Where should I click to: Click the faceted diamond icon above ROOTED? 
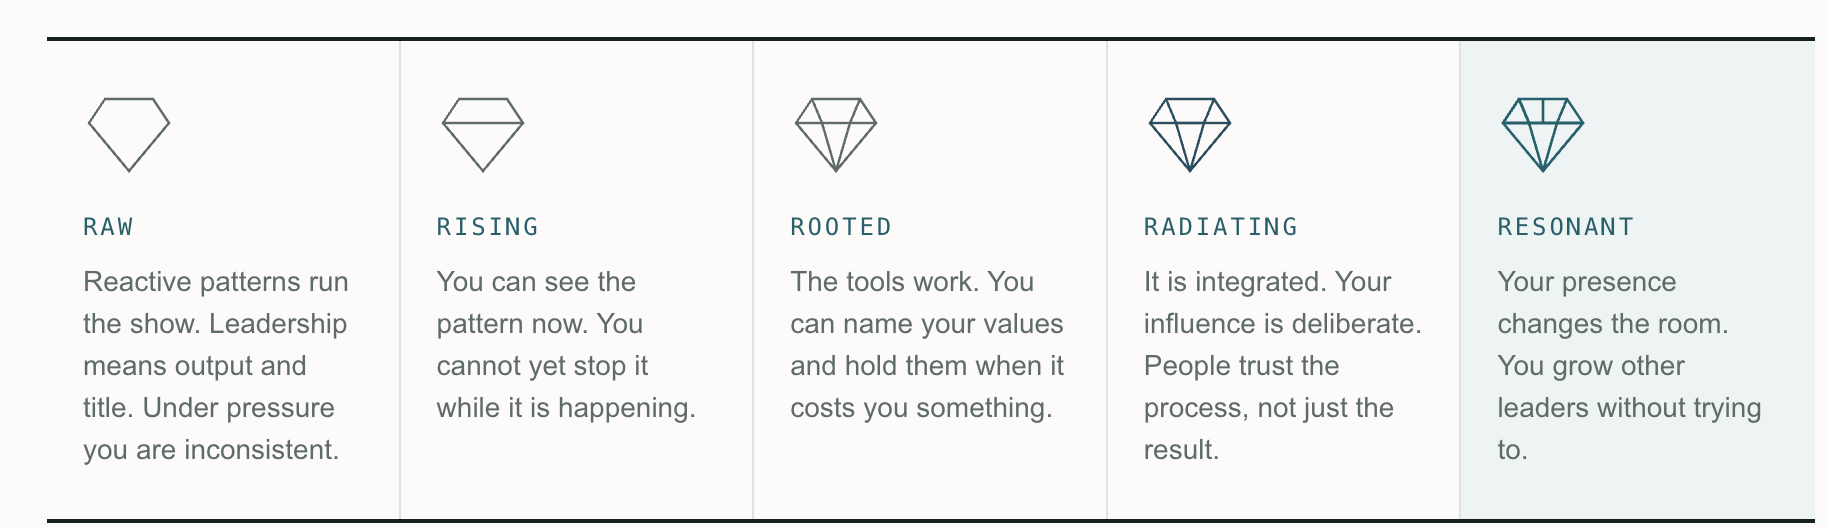click(836, 134)
